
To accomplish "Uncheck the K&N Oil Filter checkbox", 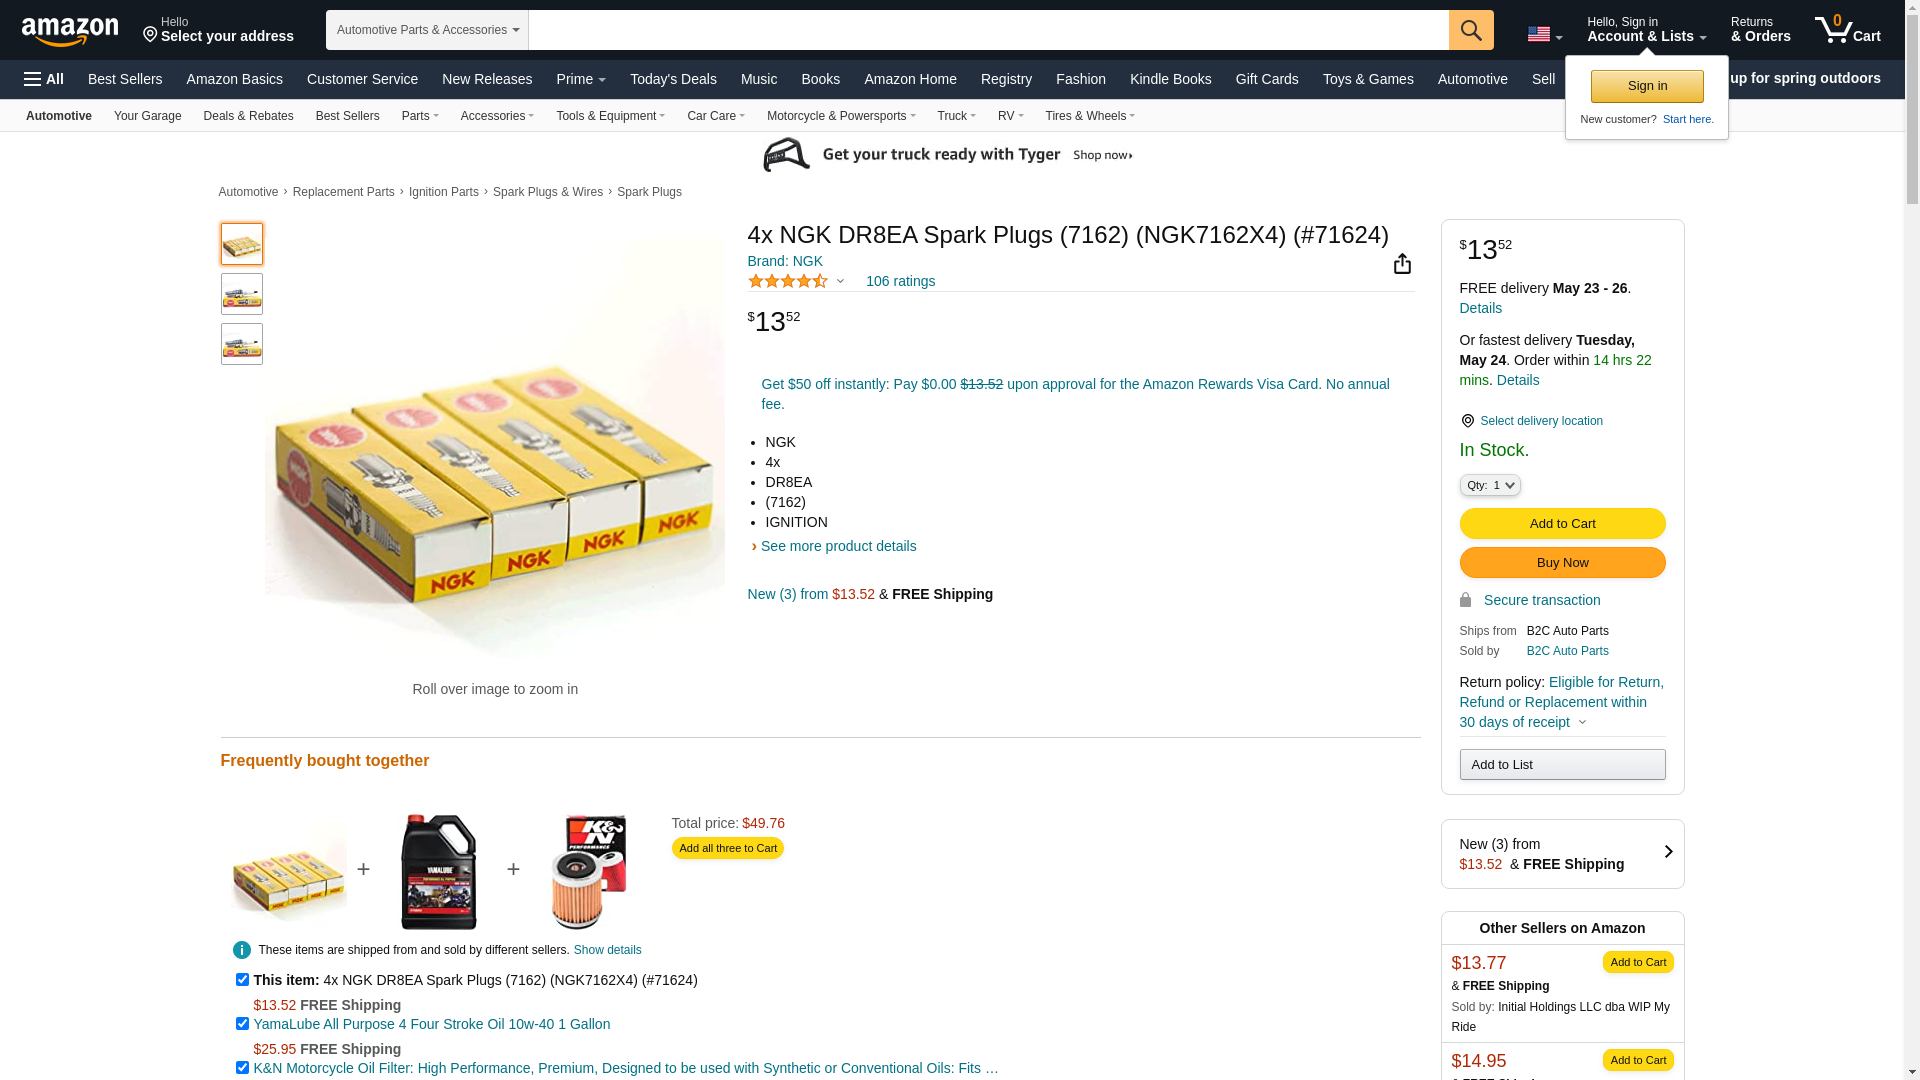I will tap(242, 1068).
